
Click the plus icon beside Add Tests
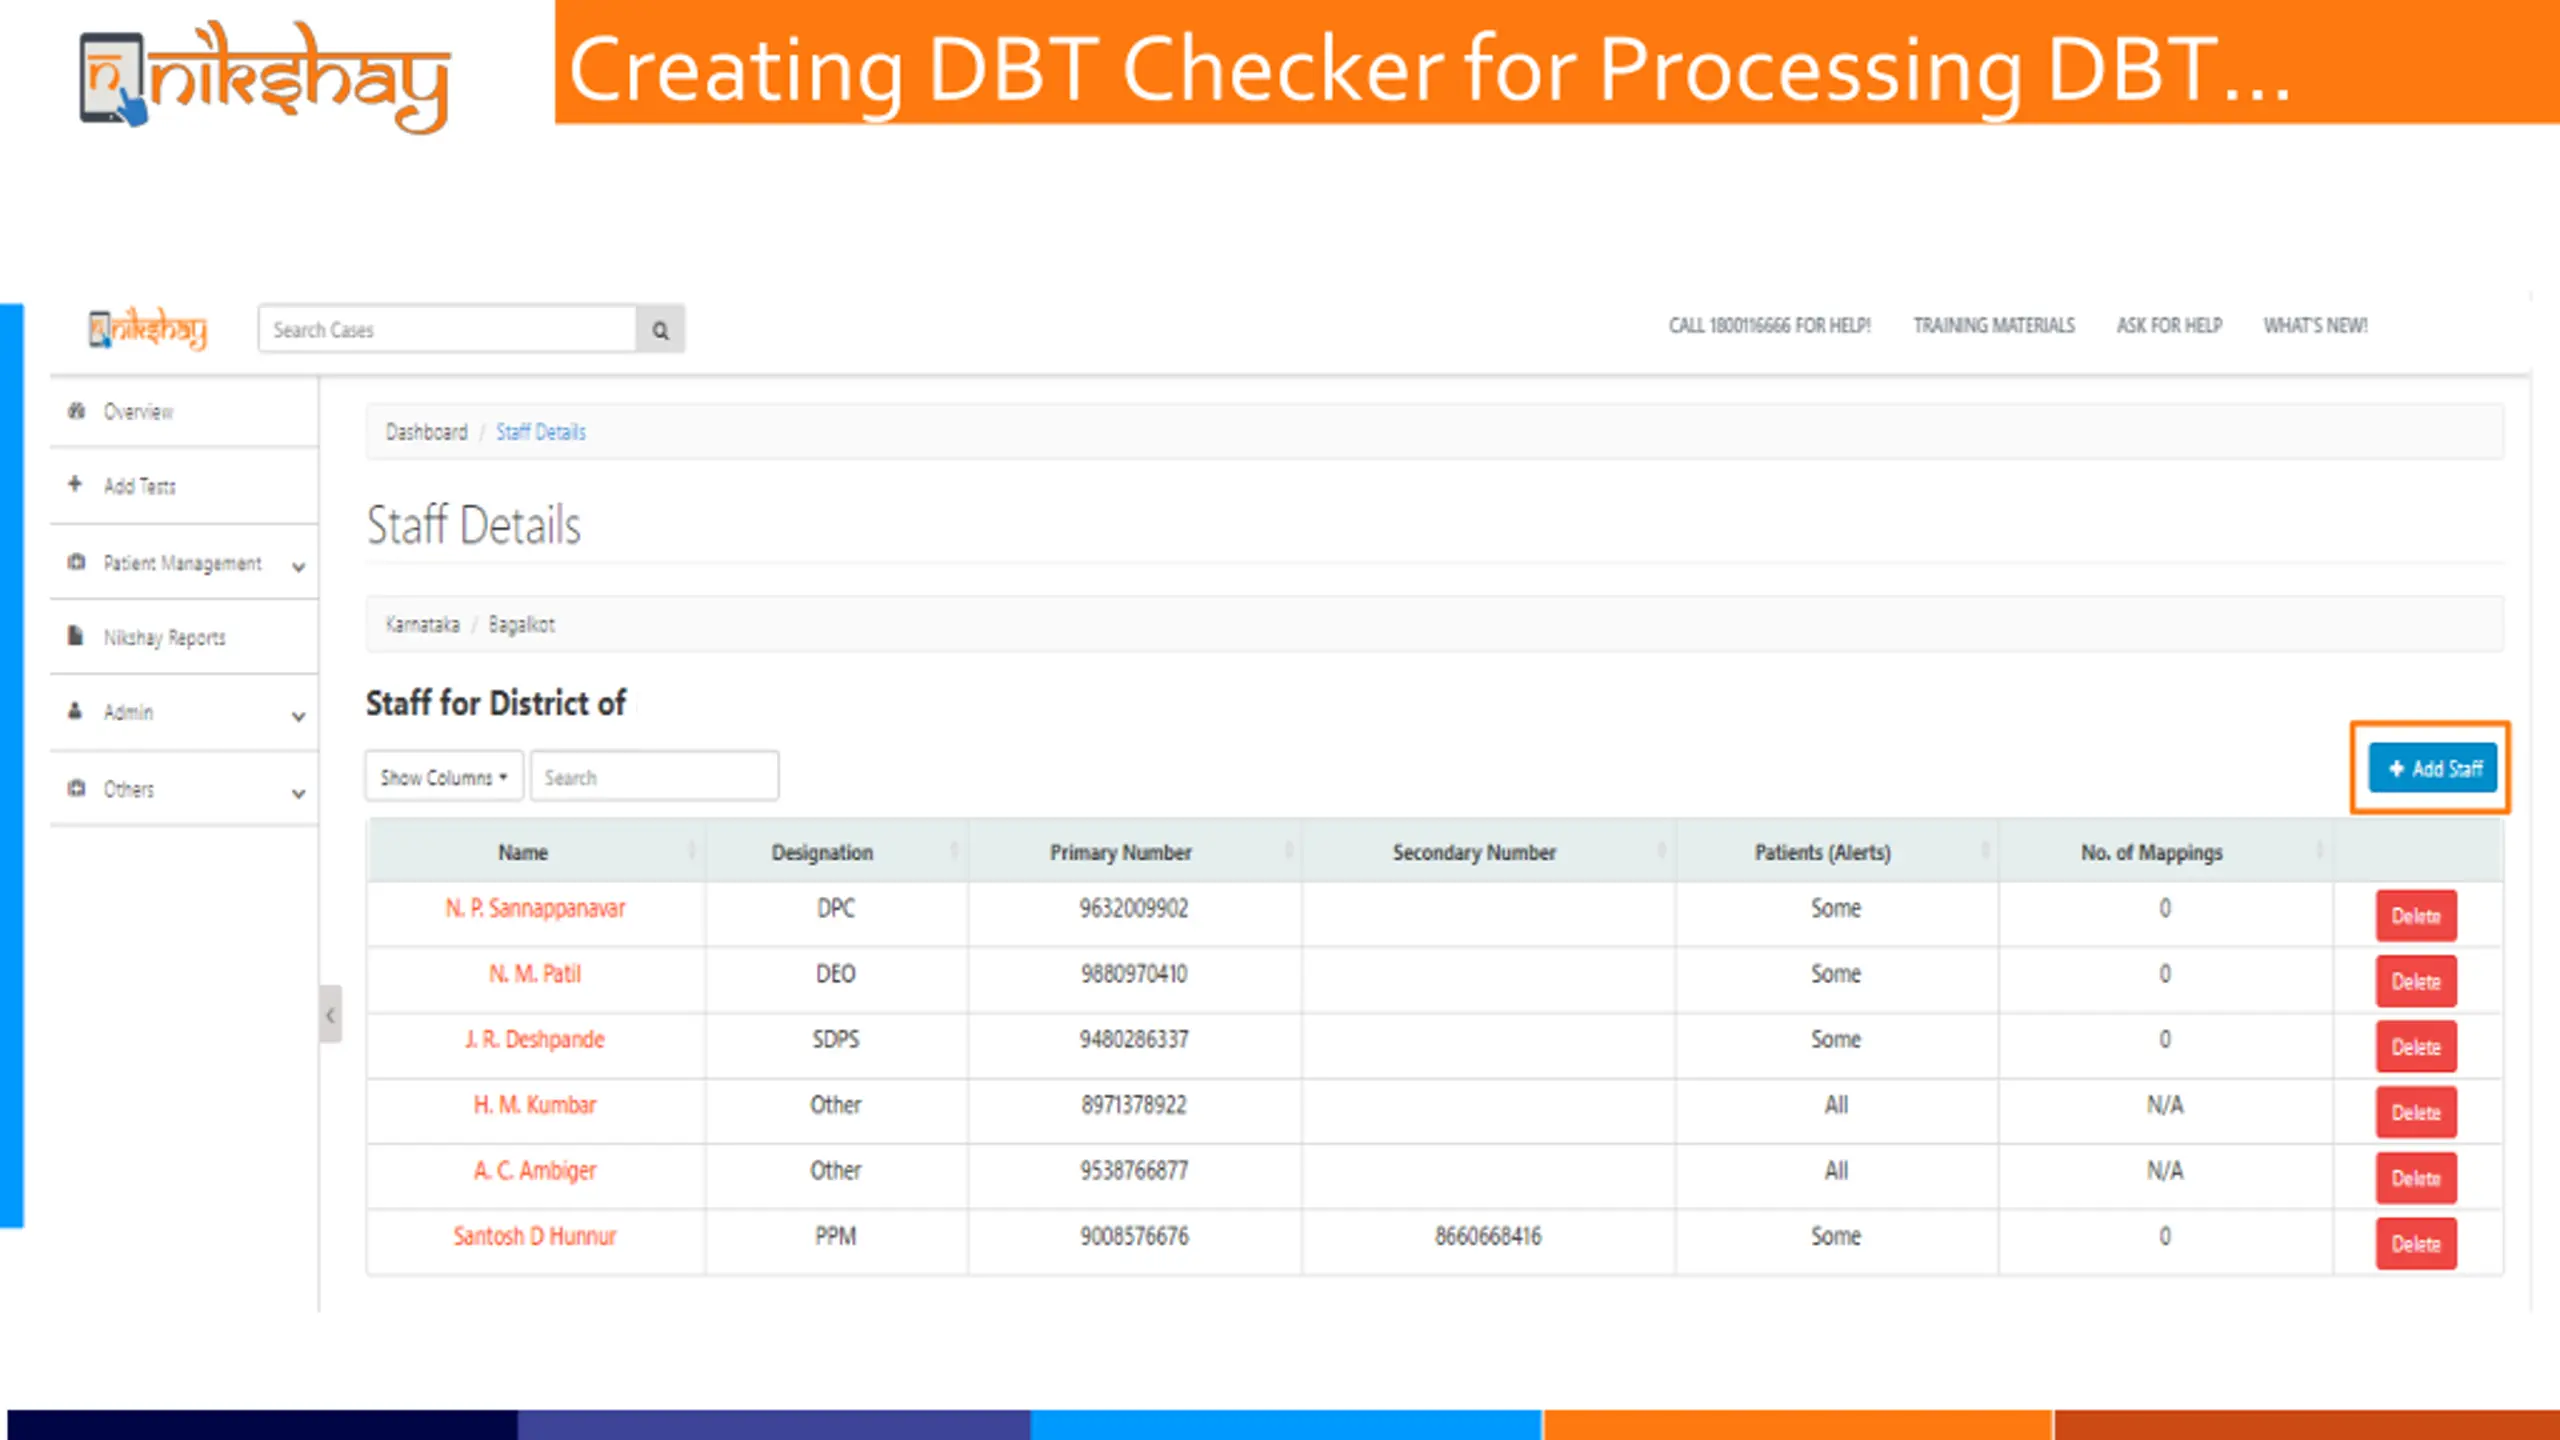(x=75, y=485)
